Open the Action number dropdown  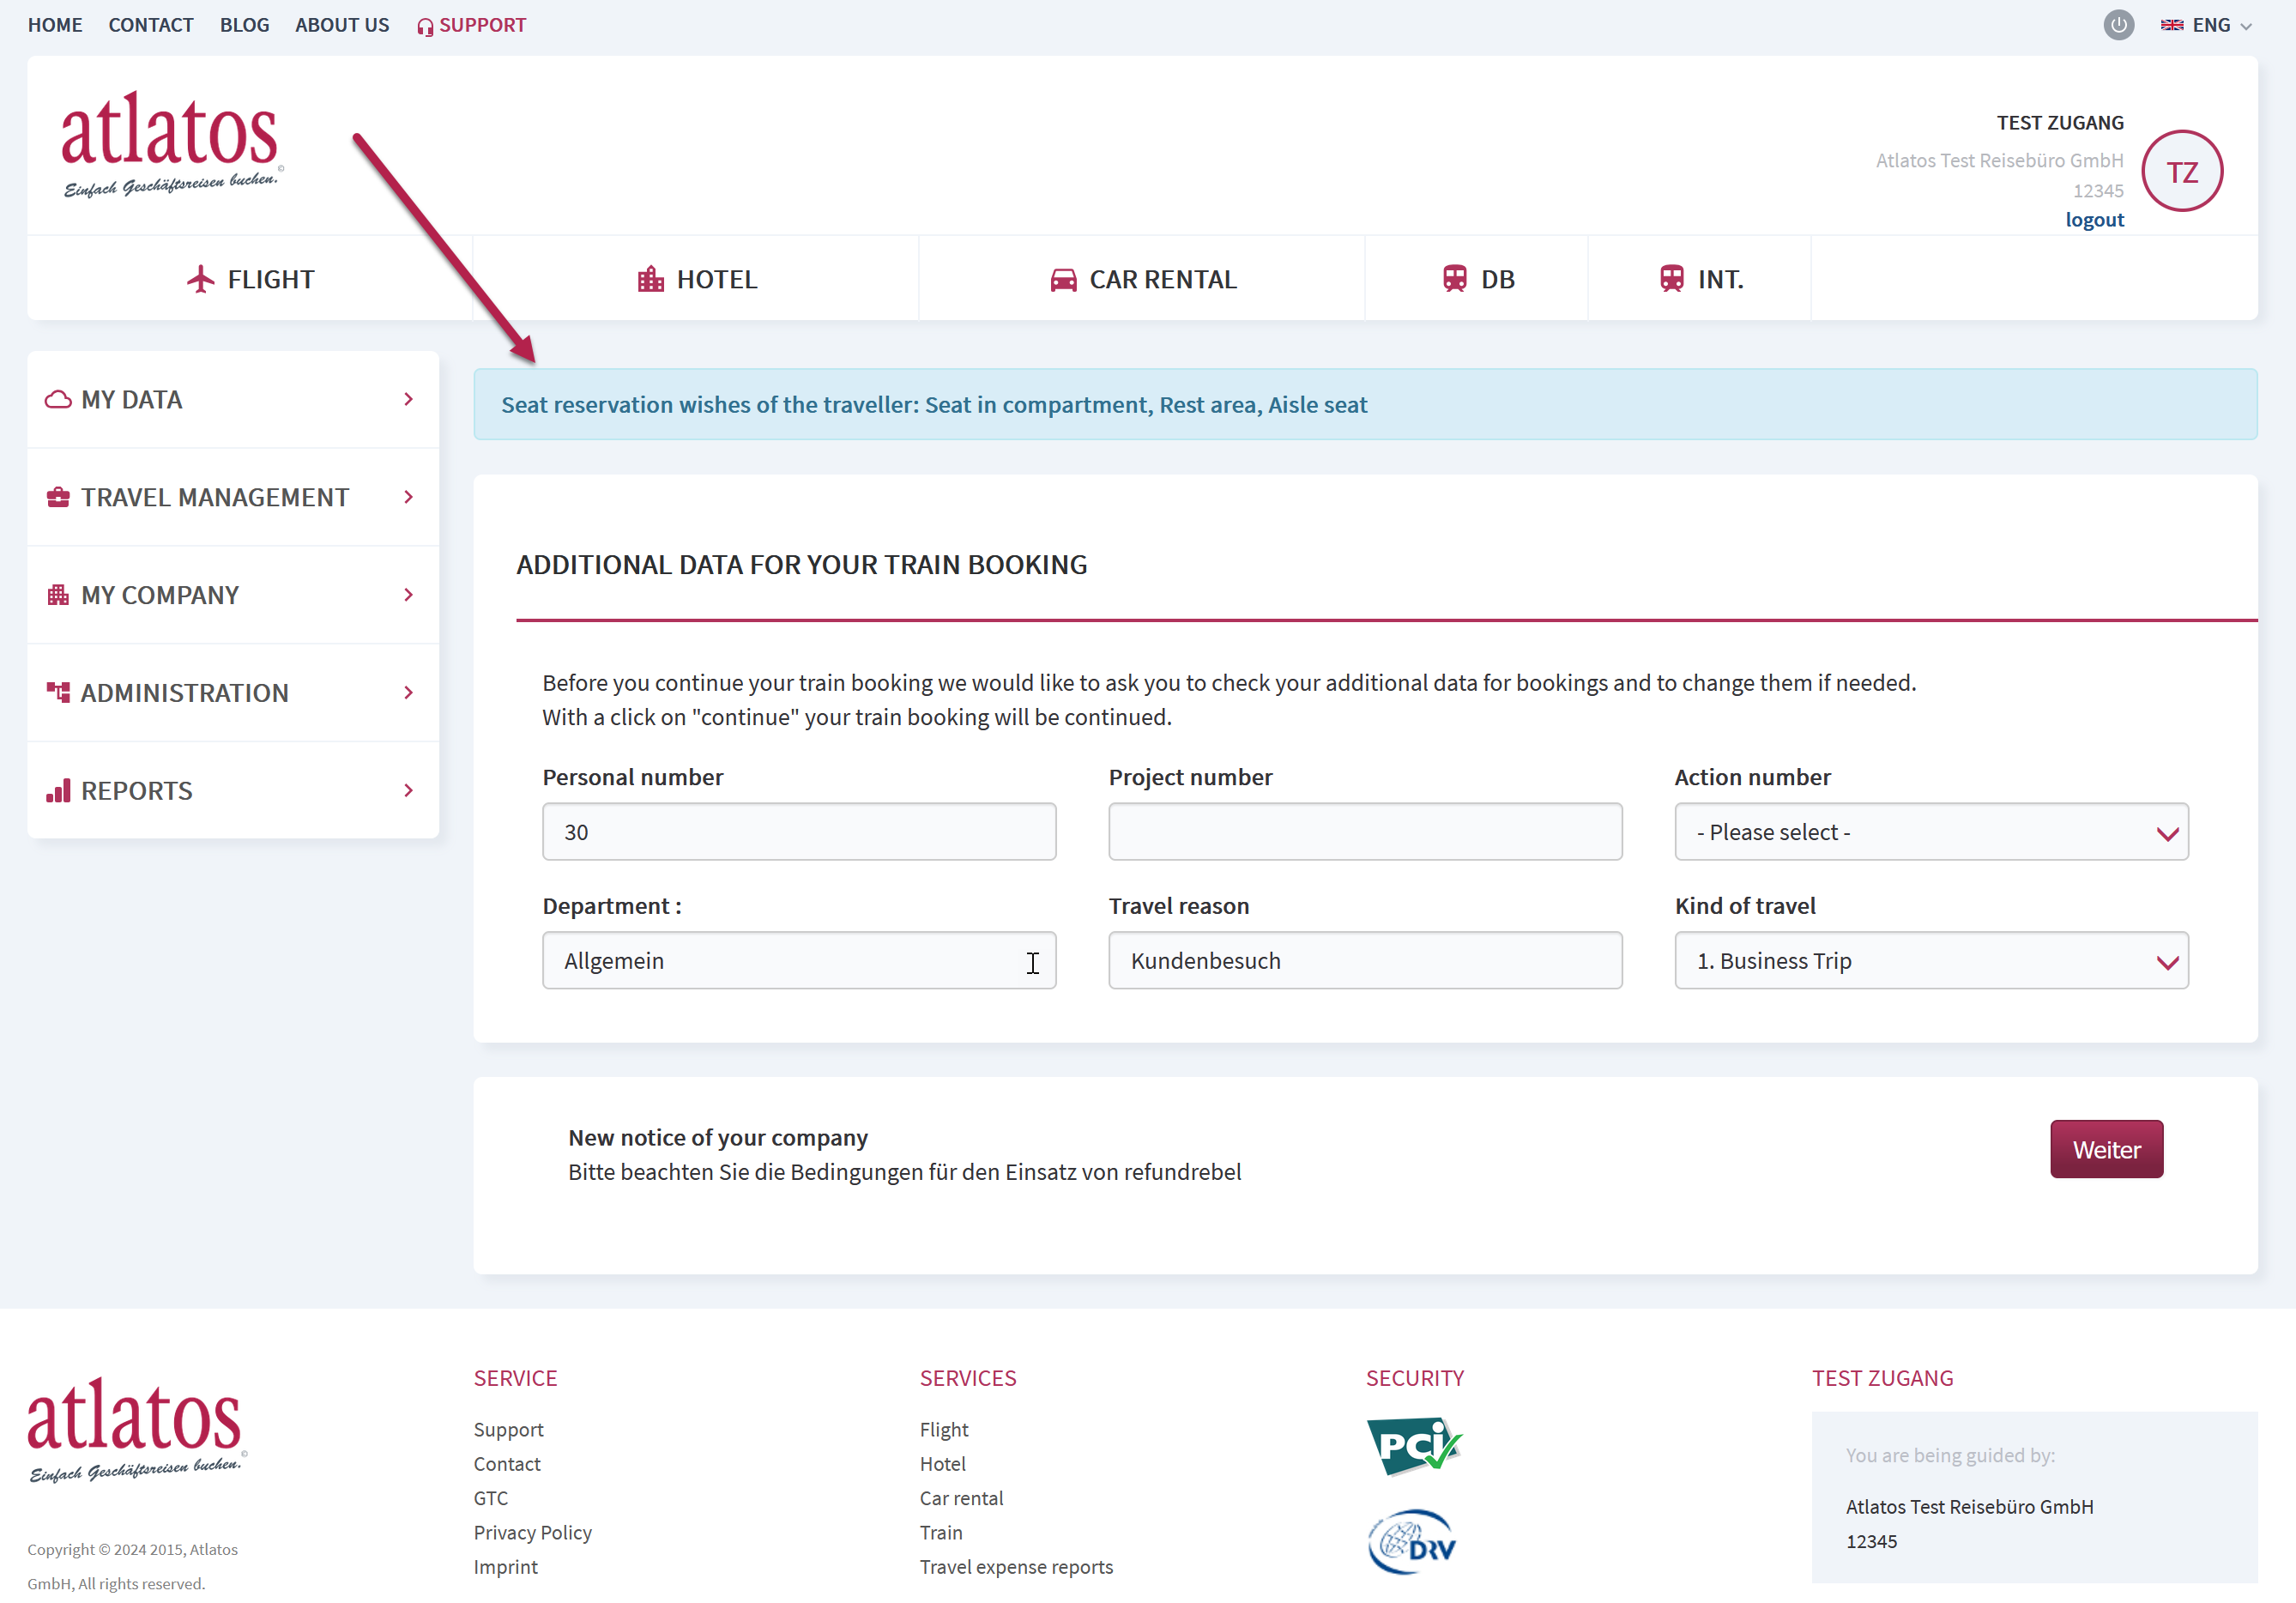point(1931,832)
